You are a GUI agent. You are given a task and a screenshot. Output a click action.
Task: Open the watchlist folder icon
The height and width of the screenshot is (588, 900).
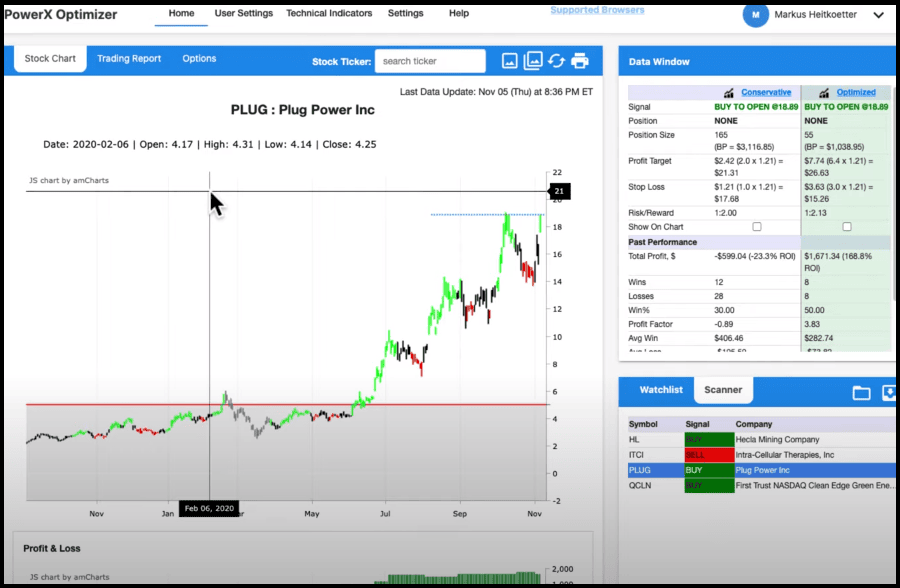point(861,393)
